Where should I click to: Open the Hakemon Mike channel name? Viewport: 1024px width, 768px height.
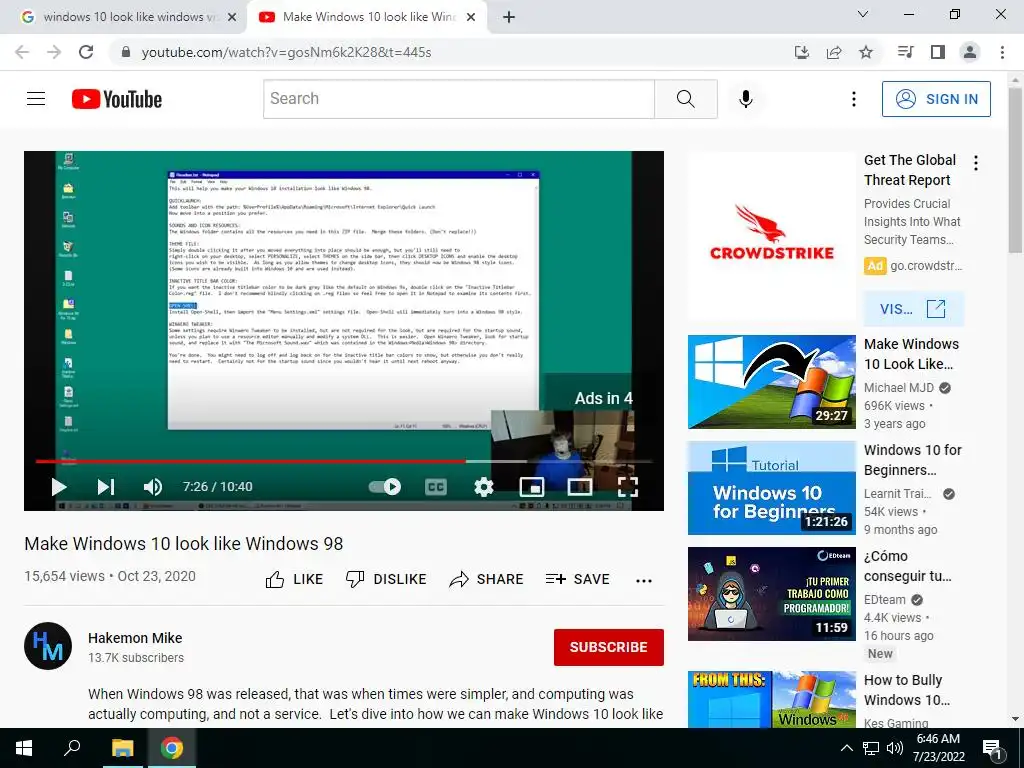click(x=135, y=638)
